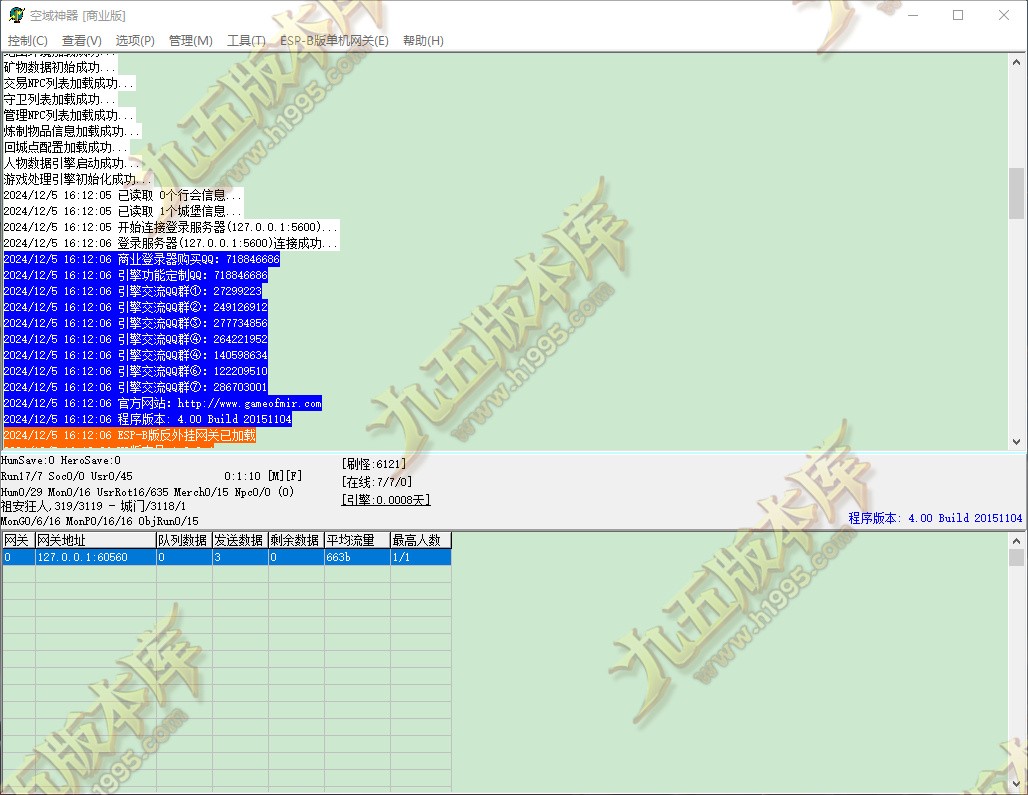Click log line 守卫列表加载成功

[x=60, y=100]
